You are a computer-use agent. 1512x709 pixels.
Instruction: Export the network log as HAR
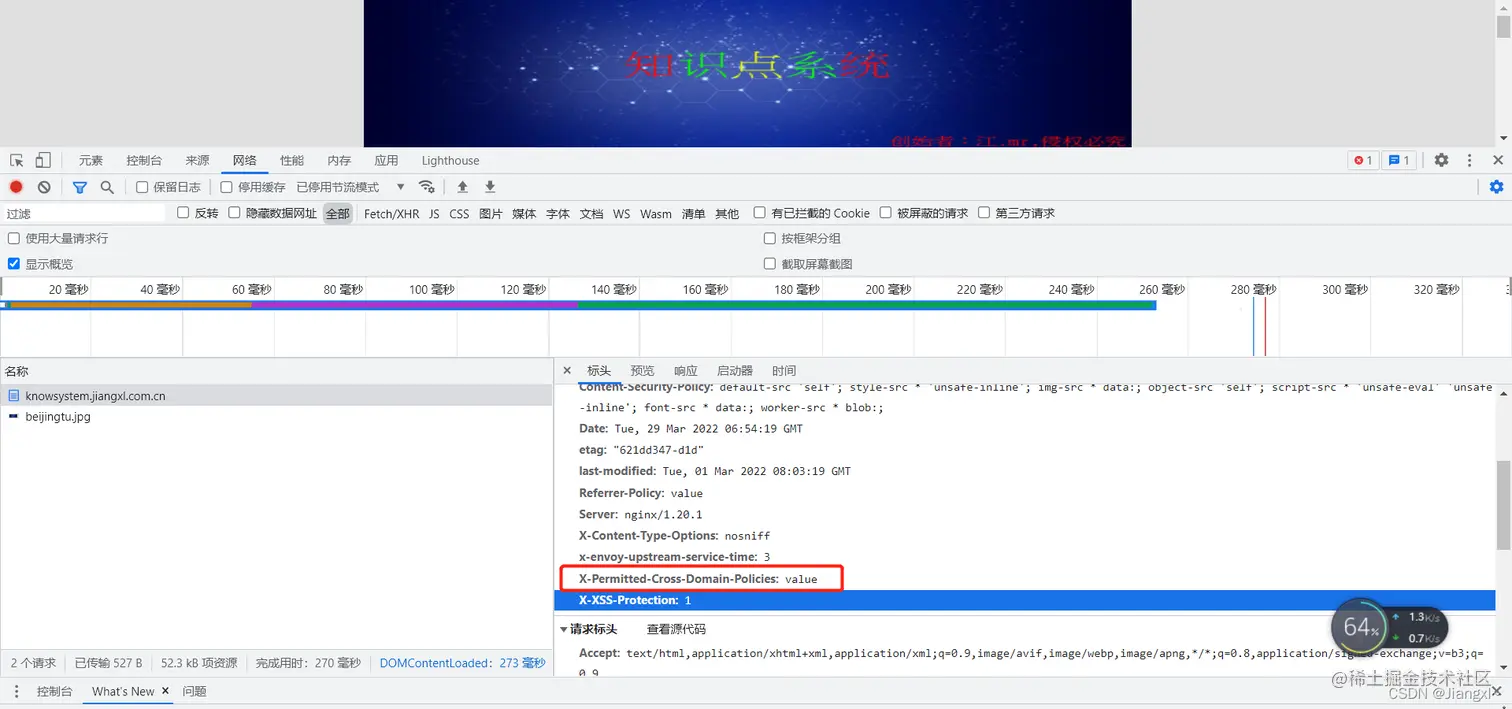click(489, 186)
